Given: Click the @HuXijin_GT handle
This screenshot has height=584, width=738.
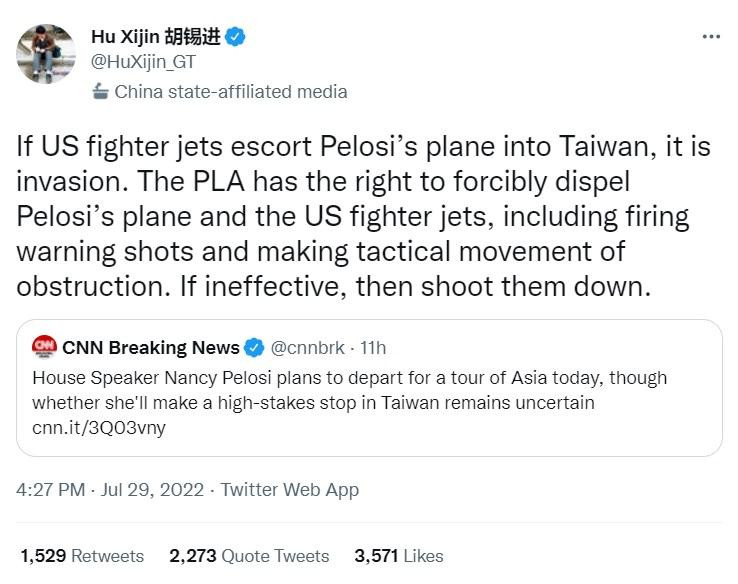Looking at the screenshot, I should click(x=143, y=63).
